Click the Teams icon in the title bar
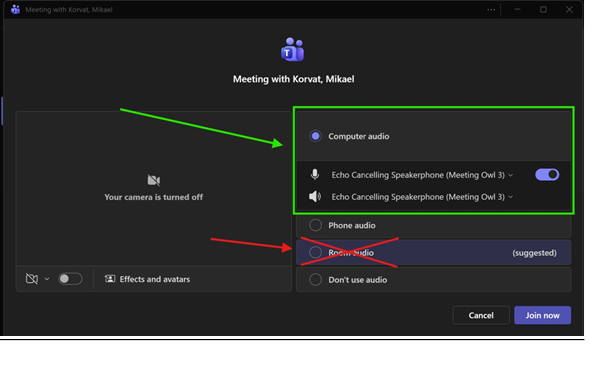Image resolution: width=589 pixels, height=380 pixels. [15, 9]
